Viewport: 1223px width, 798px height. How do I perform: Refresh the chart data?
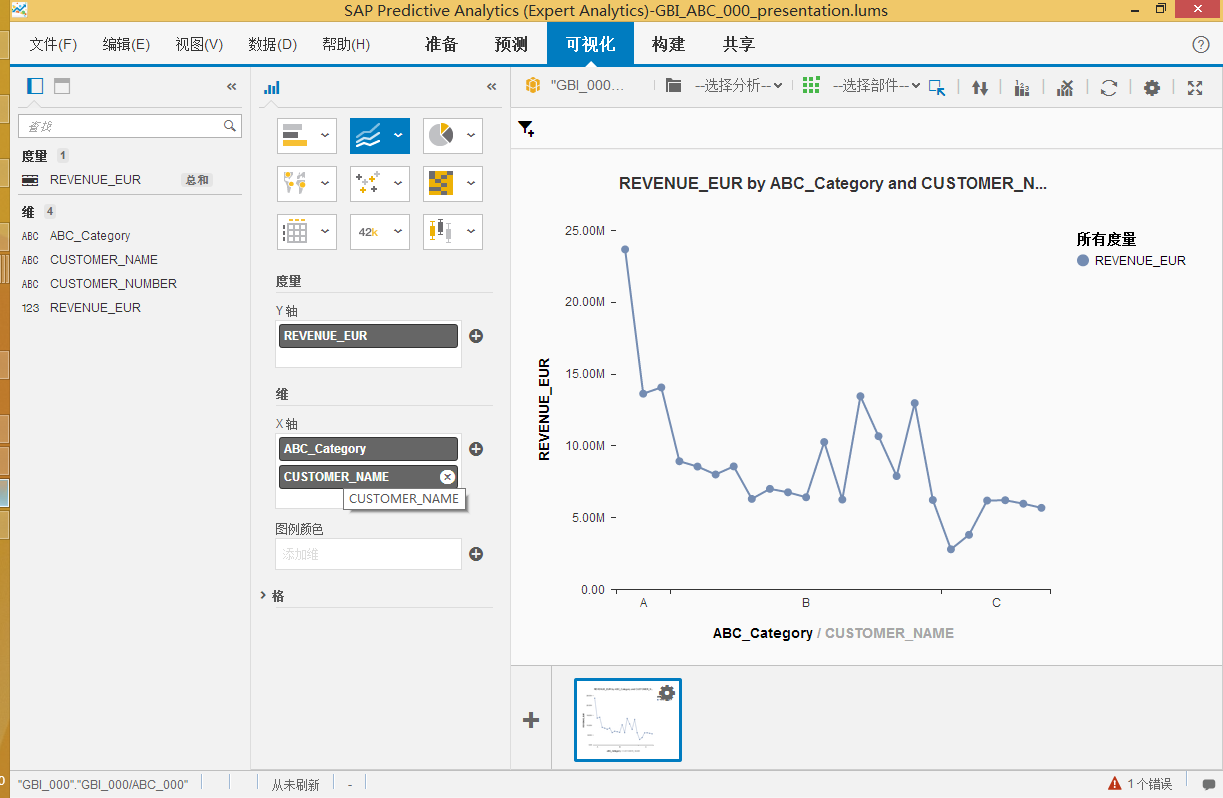1108,87
